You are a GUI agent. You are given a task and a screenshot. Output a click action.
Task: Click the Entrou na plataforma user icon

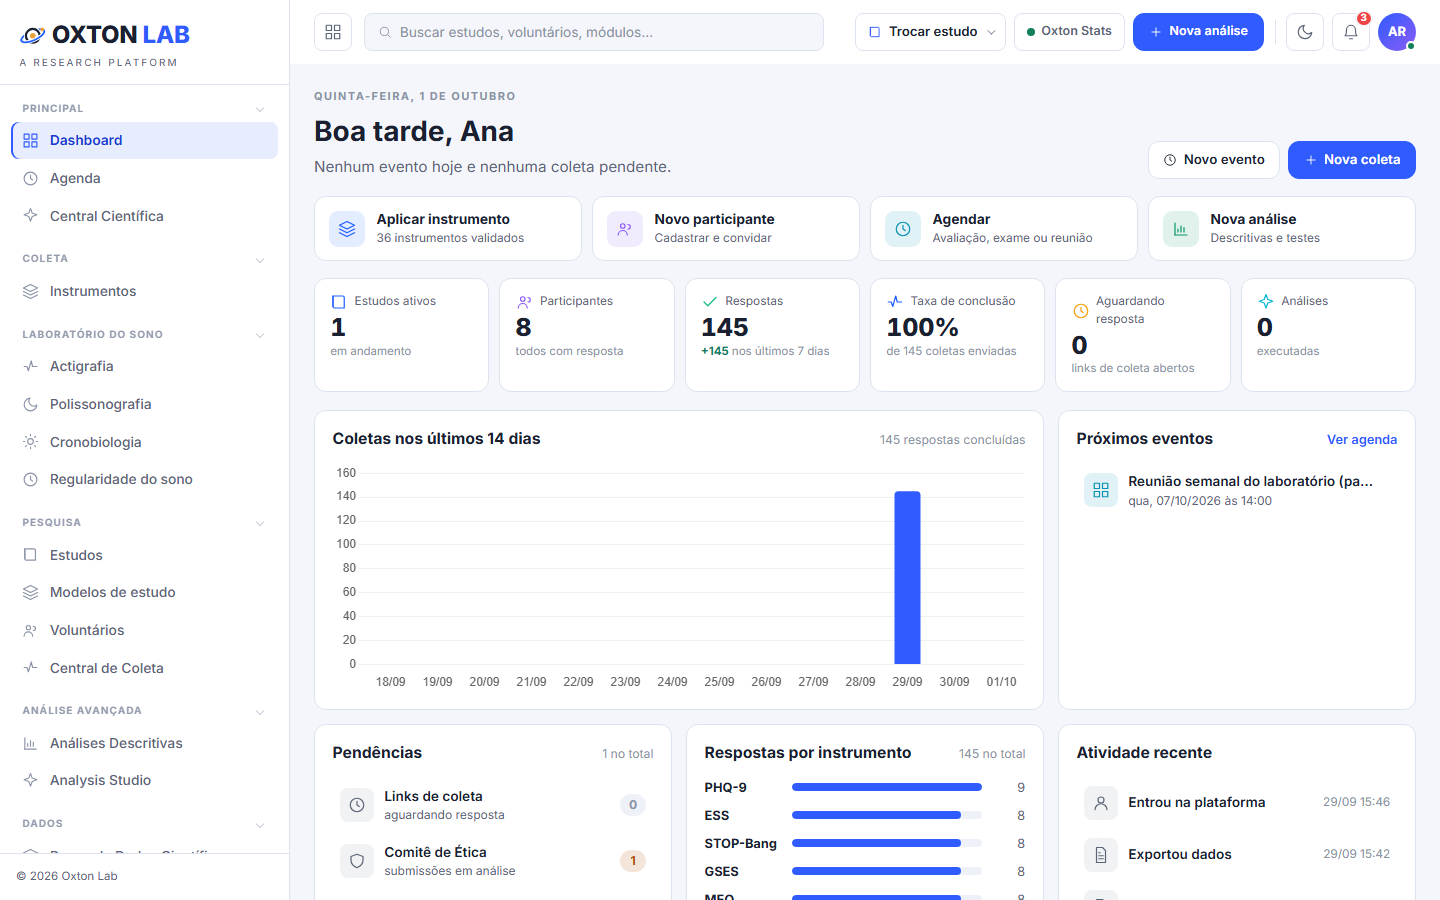click(1101, 802)
